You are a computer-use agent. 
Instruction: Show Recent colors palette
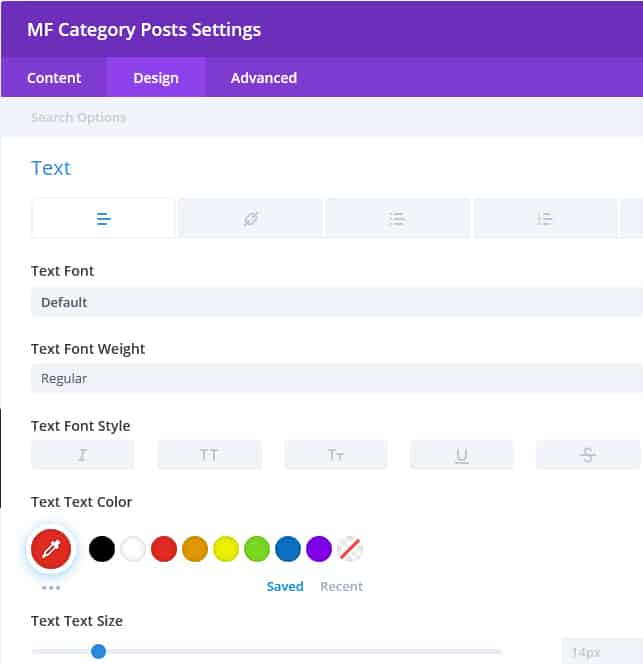tap(341, 587)
